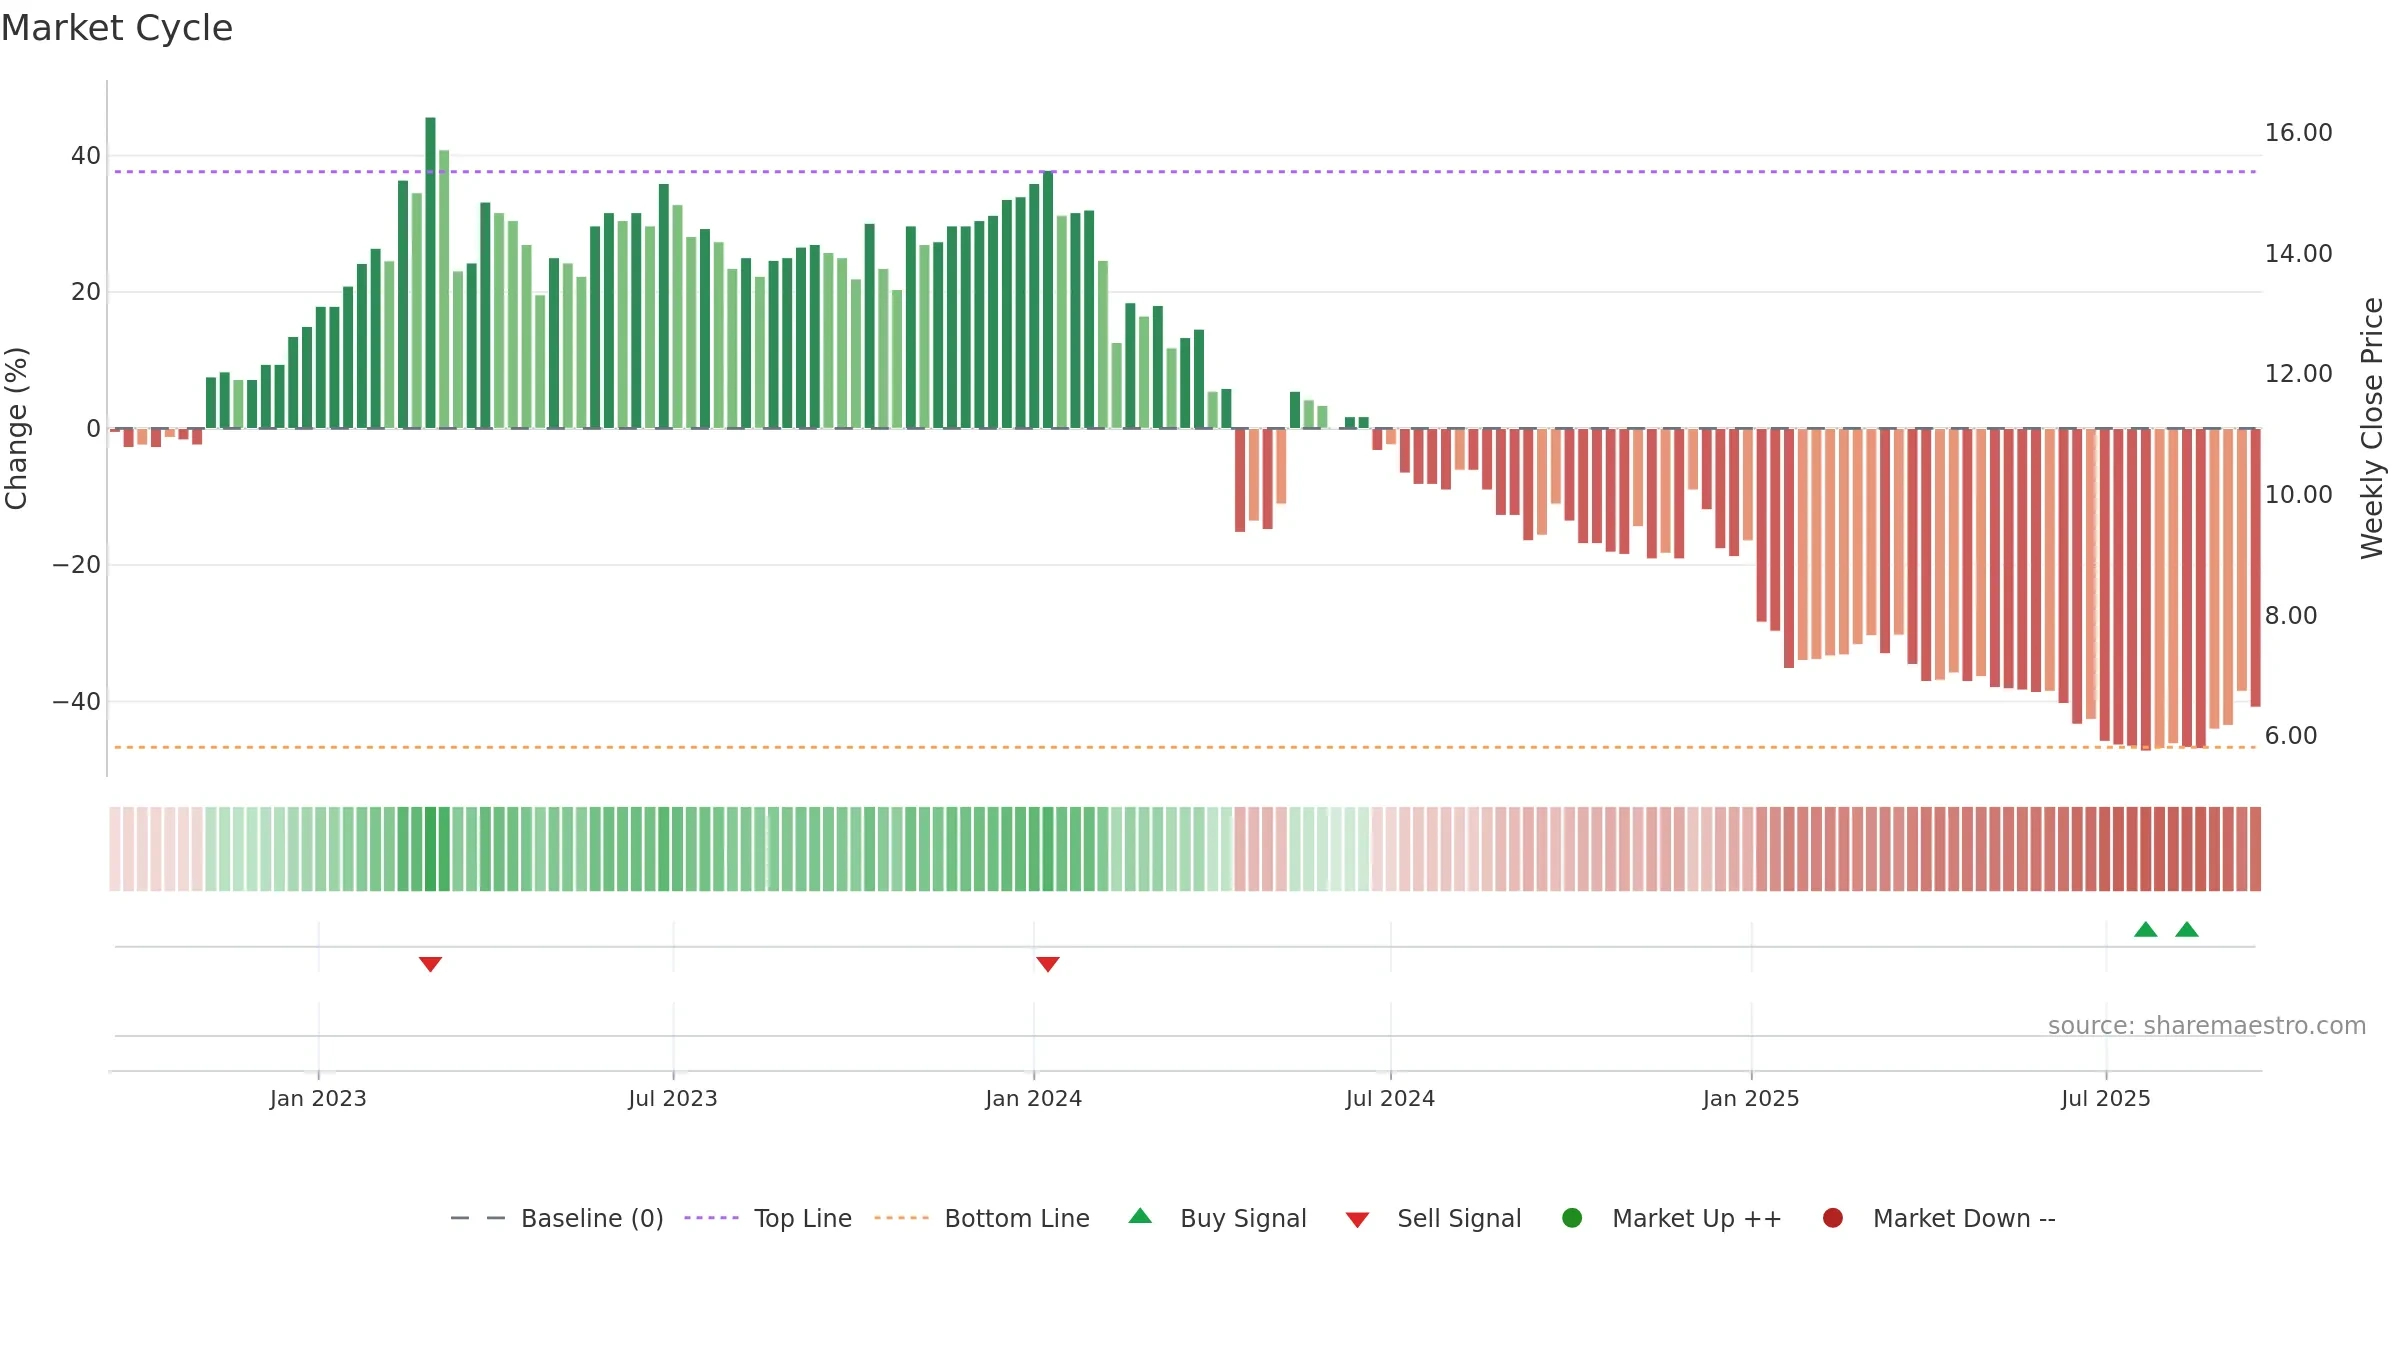This screenshot has width=2400, height=1350.
Task: Select the sell signal marker near Jan 2024
Action: click(1048, 964)
